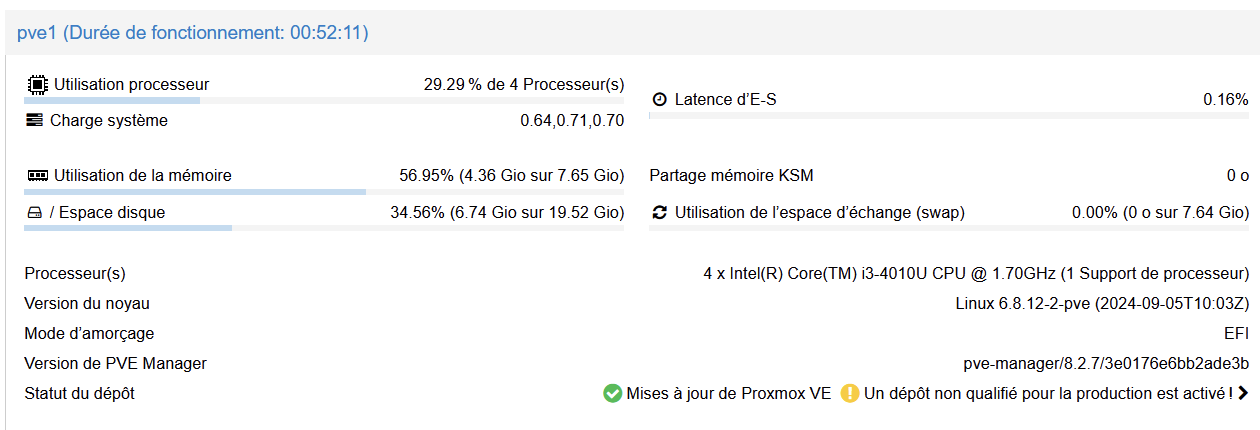Click the system load server icon

(35, 121)
